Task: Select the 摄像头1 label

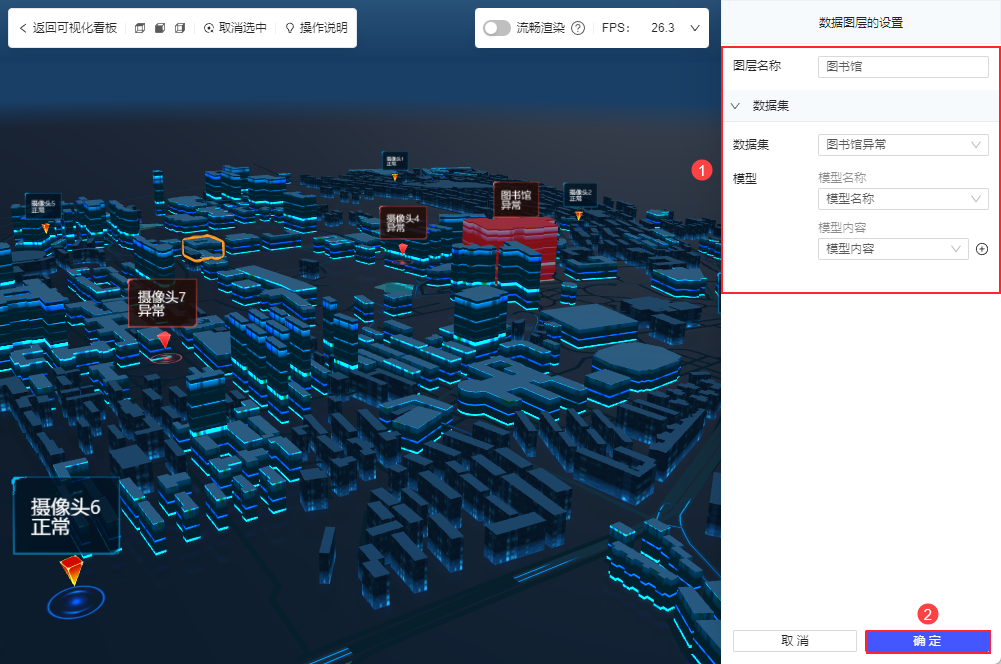Action: click(395, 160)
